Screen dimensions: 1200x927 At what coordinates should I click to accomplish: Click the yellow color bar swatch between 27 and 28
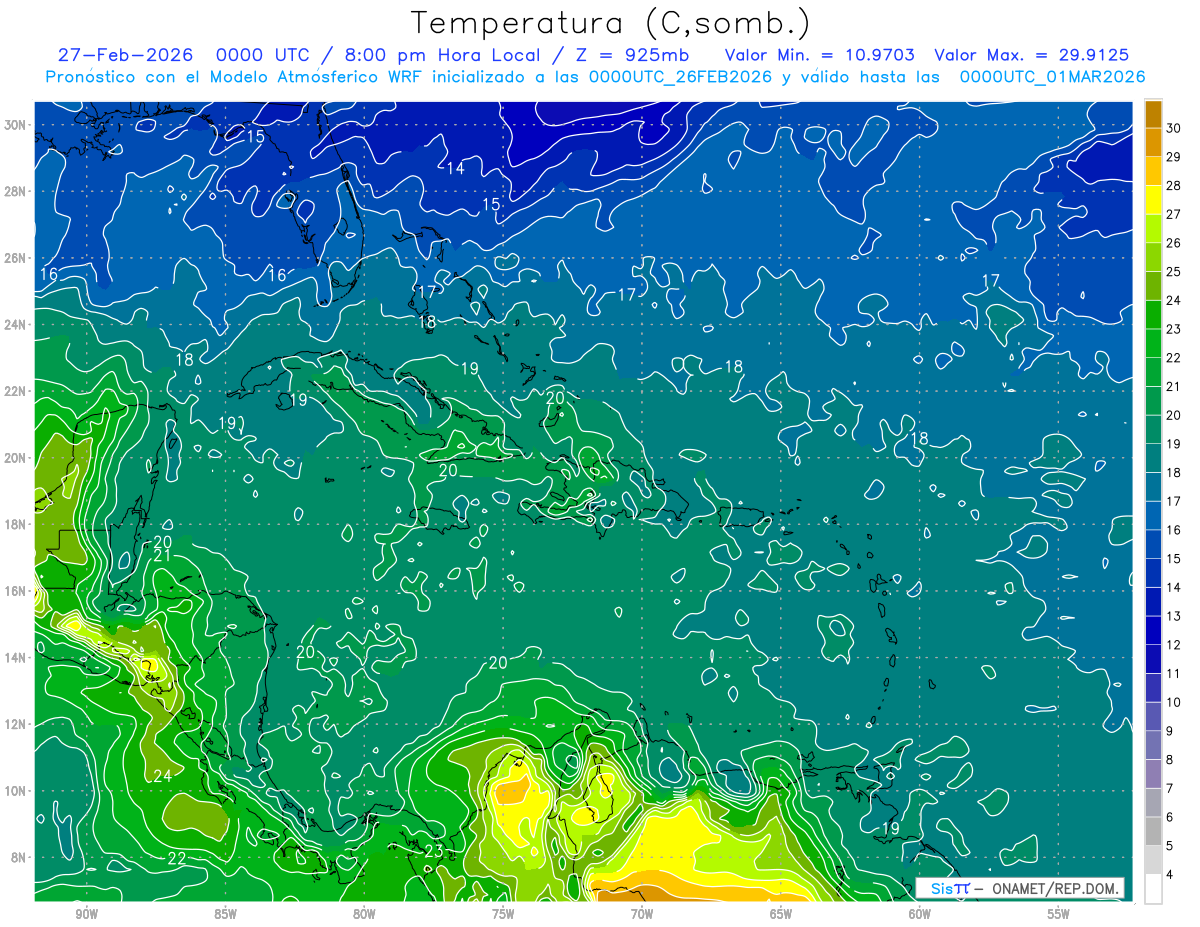pyautogui.click(x=1153, y=199)
